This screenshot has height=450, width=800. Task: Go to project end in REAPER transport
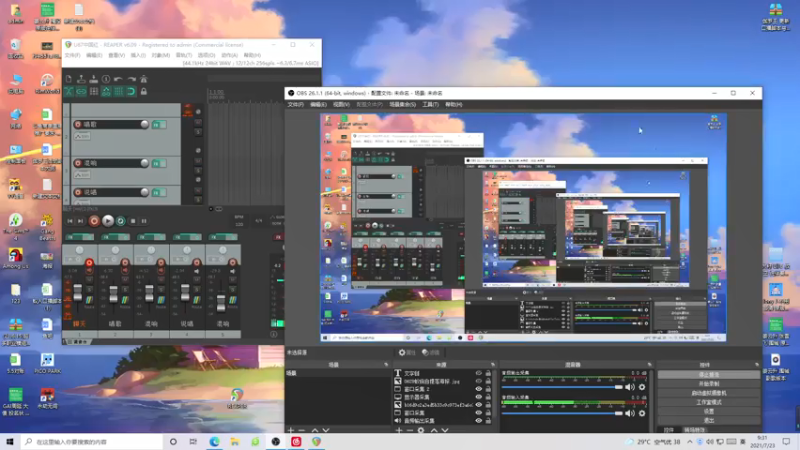(x=81, y=221)
